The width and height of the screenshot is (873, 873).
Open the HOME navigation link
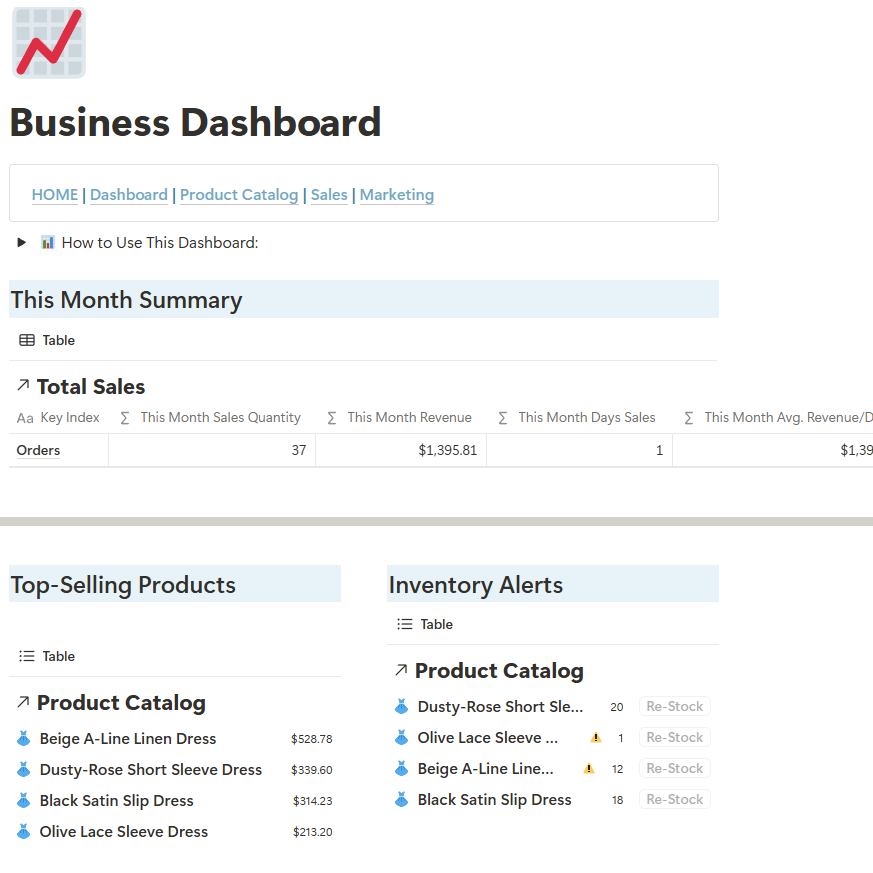54,195
